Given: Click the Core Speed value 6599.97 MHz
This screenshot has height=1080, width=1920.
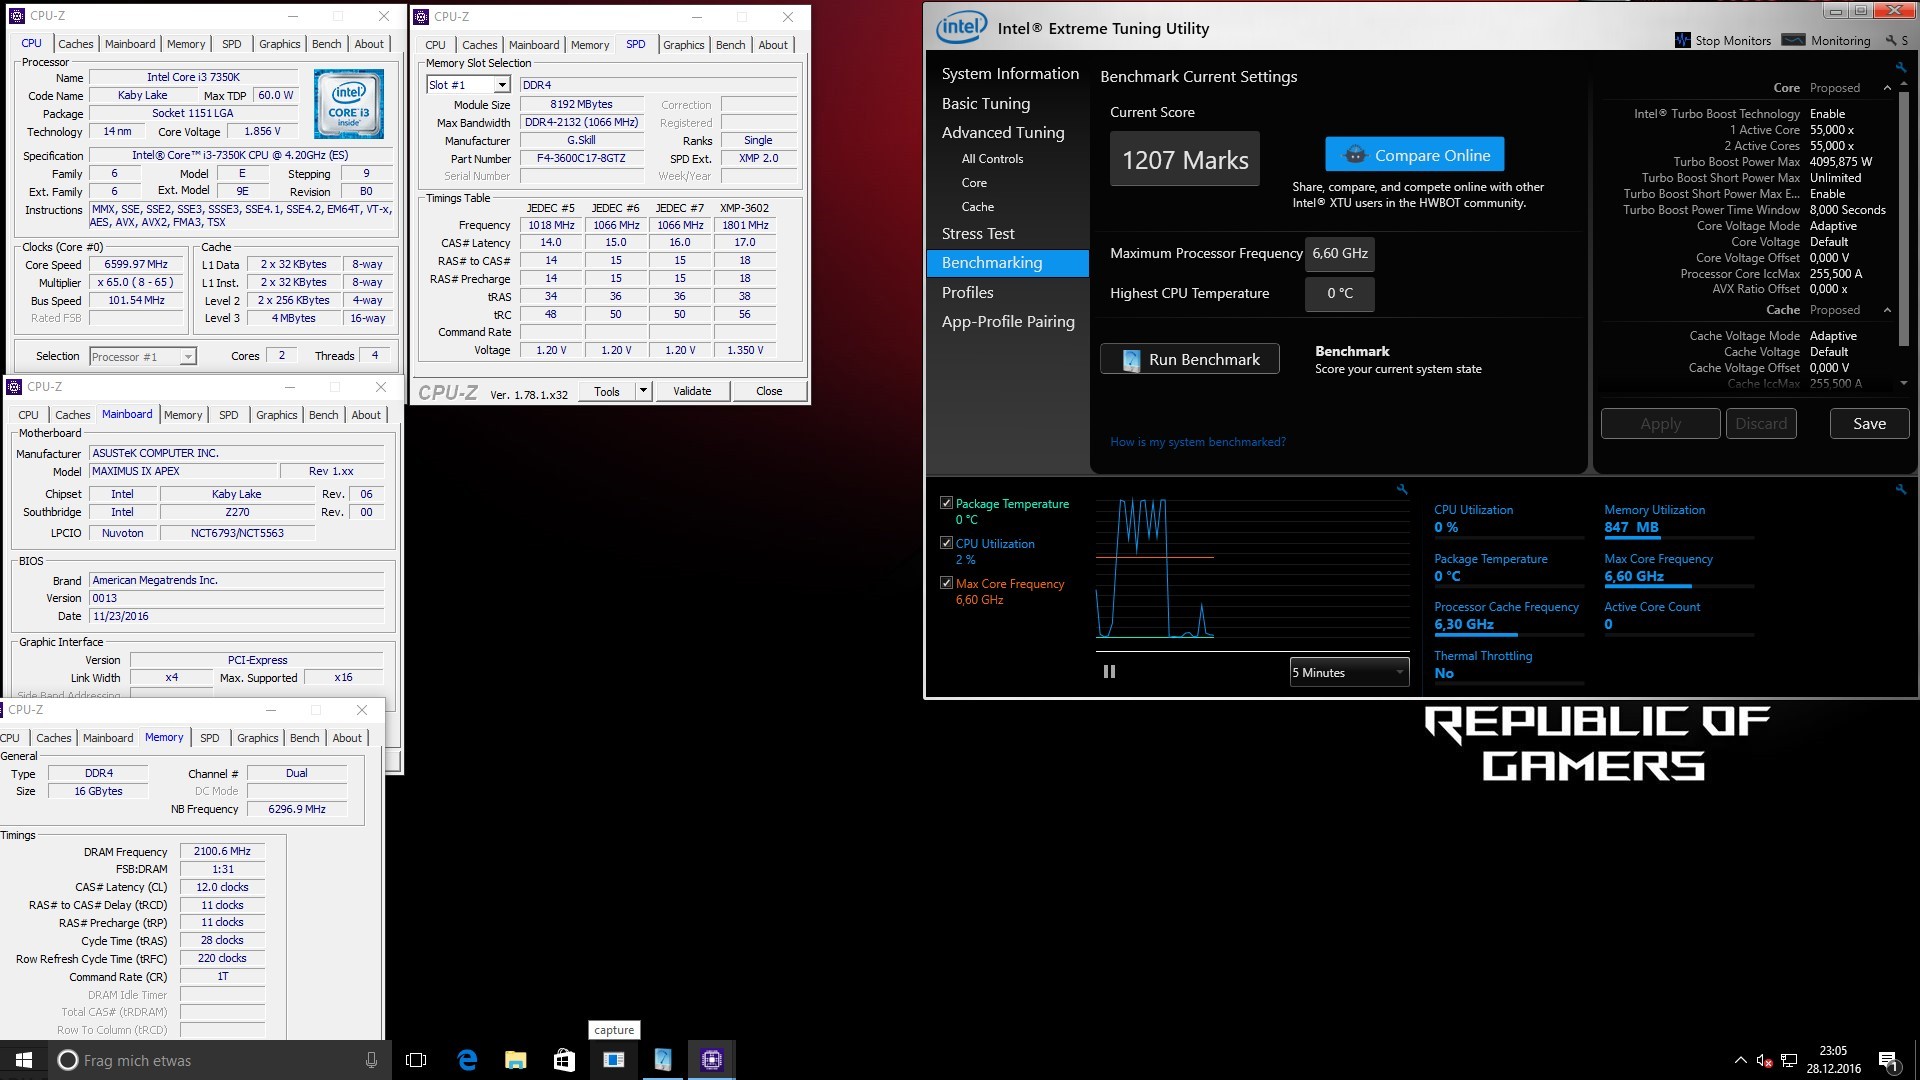Looking at the screenshot, I should (136, 265).
